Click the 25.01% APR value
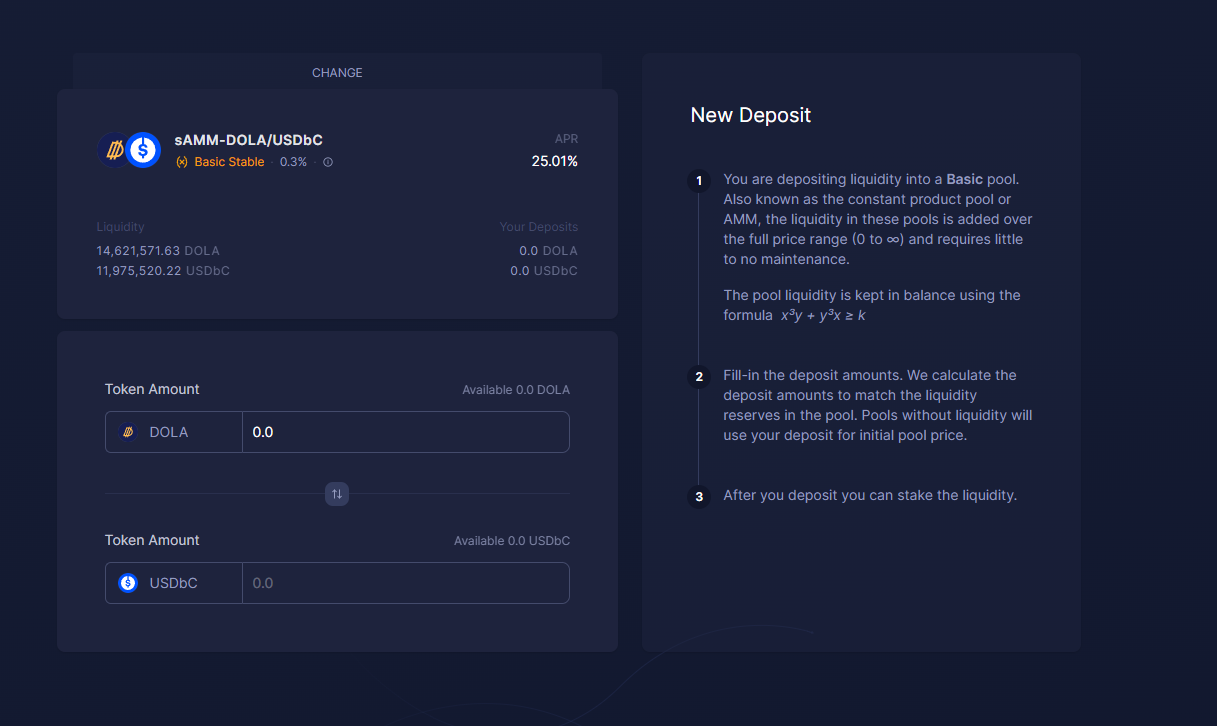Viewport: 1217px width, 726px height. (x=555, y=161)
